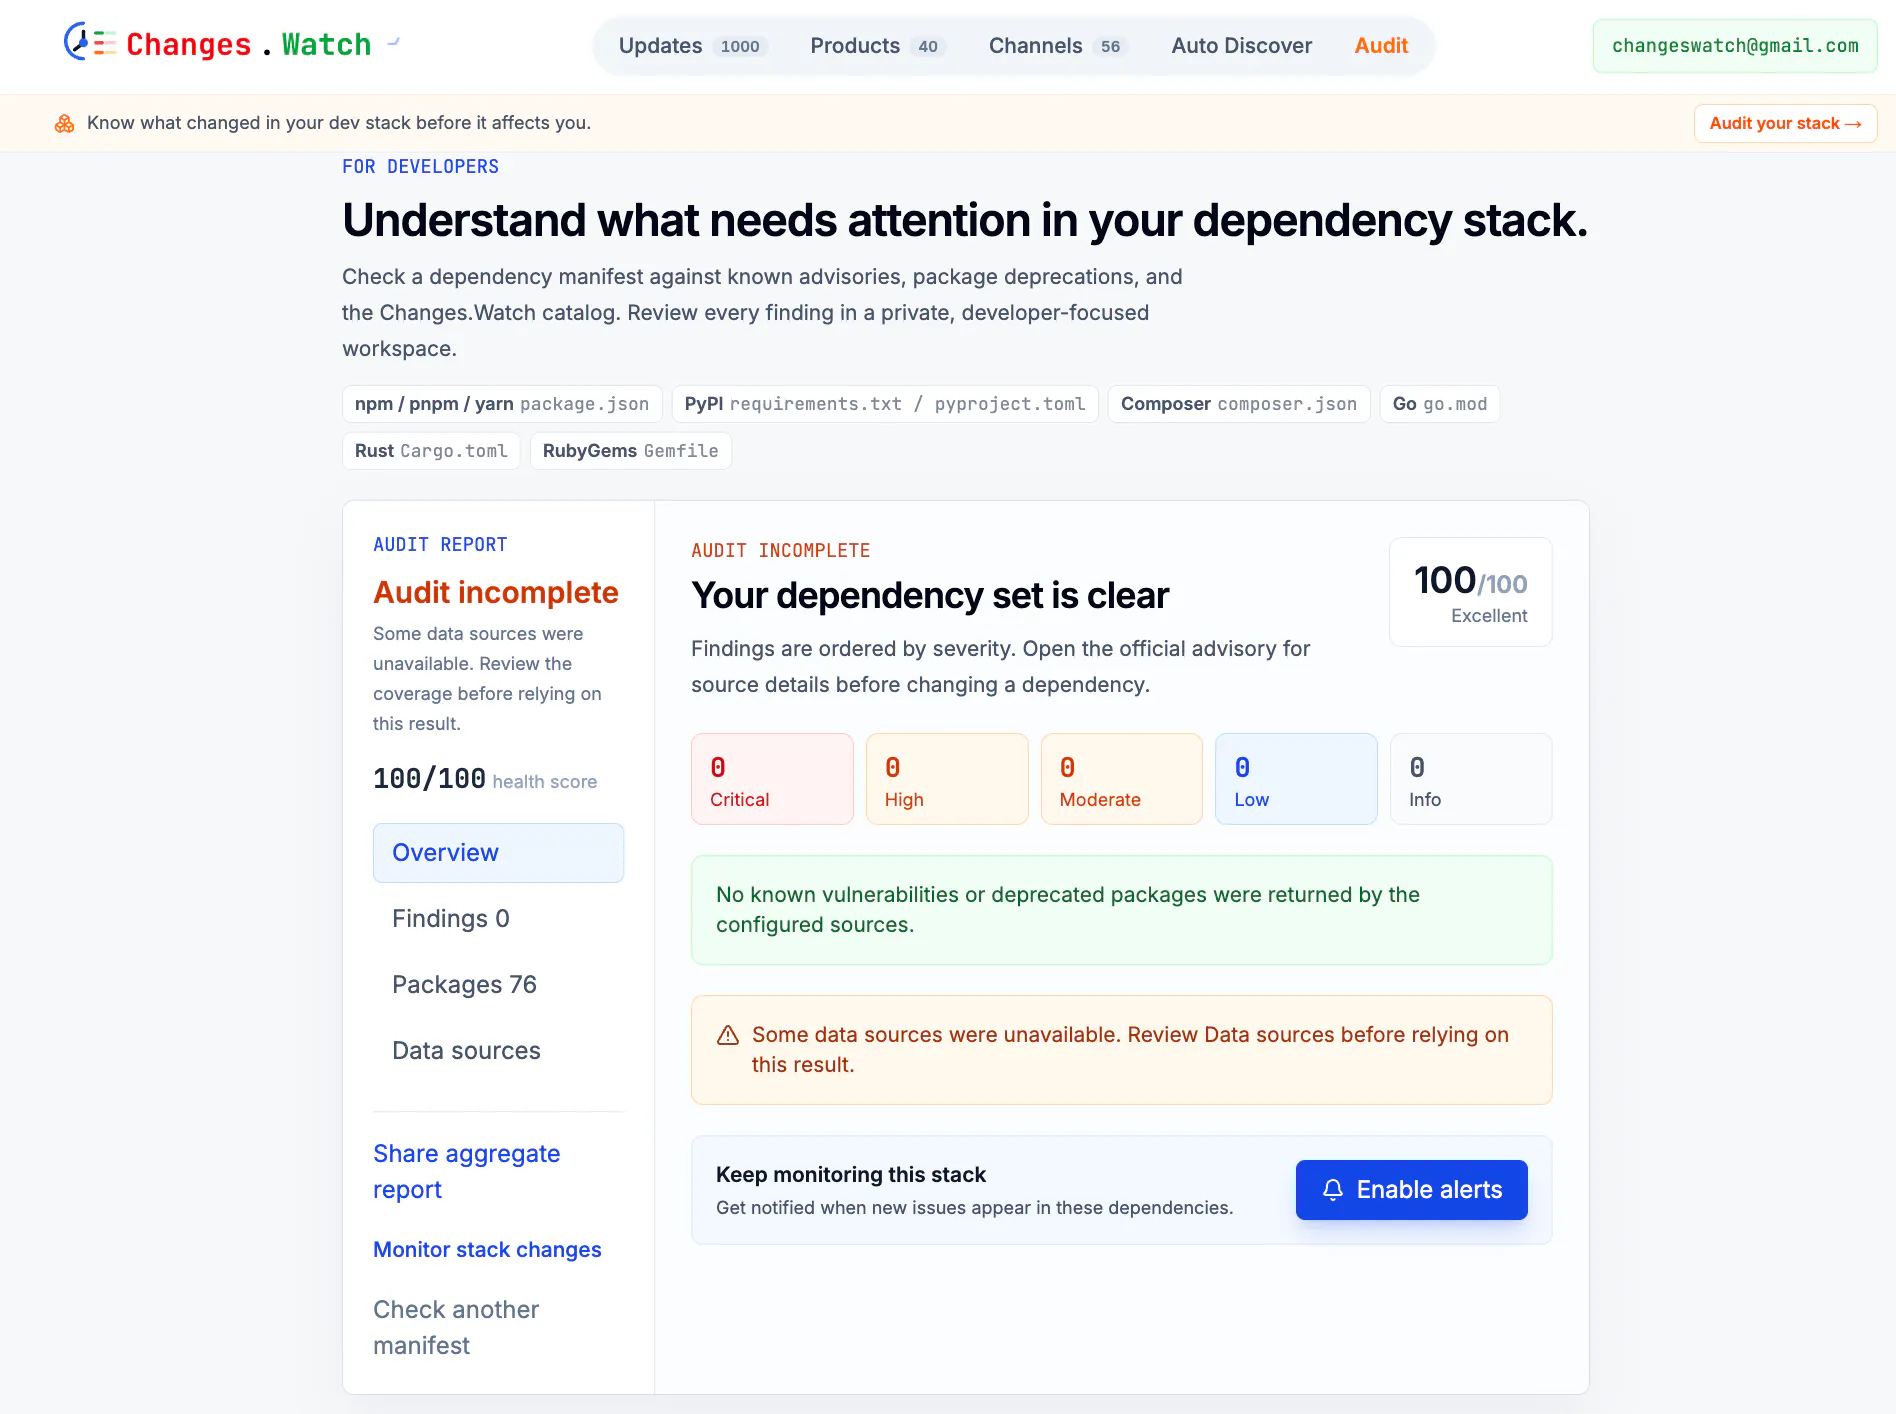Click the '100/100 health score' sidebar text
The width and height of the screenshot is (1896, 1414).
point(485,779)
